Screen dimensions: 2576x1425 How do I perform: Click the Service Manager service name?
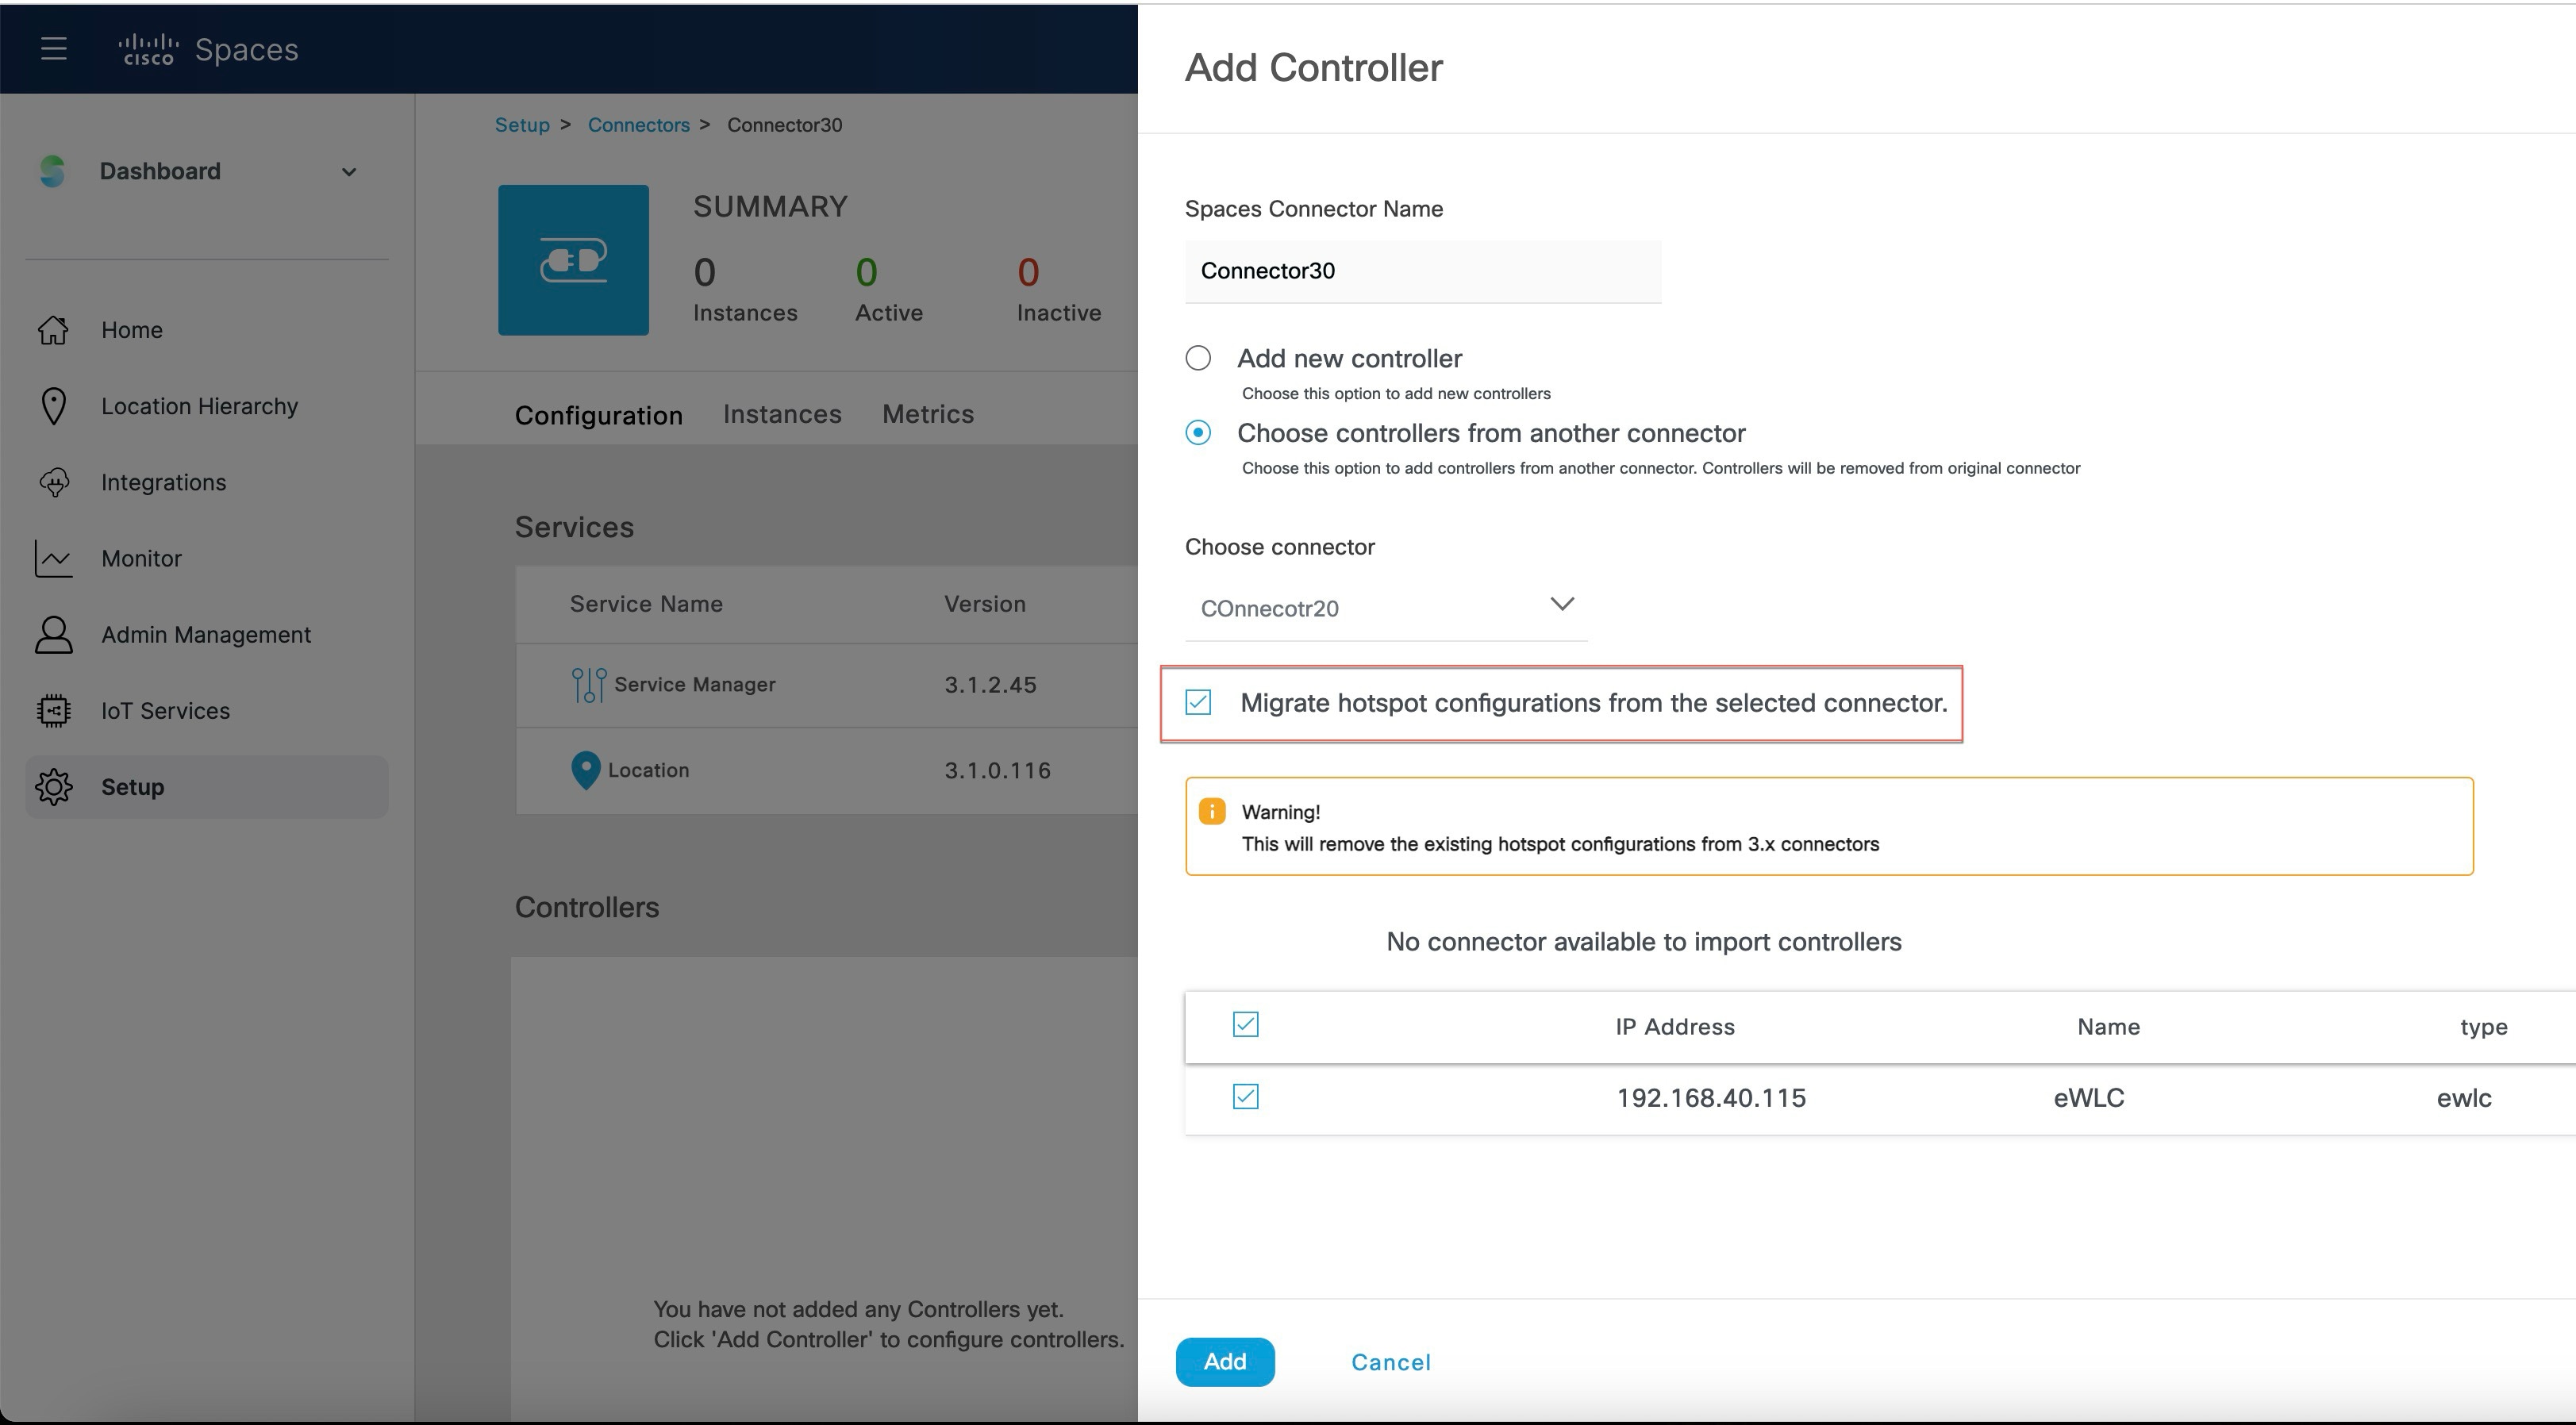click(695, 685)
